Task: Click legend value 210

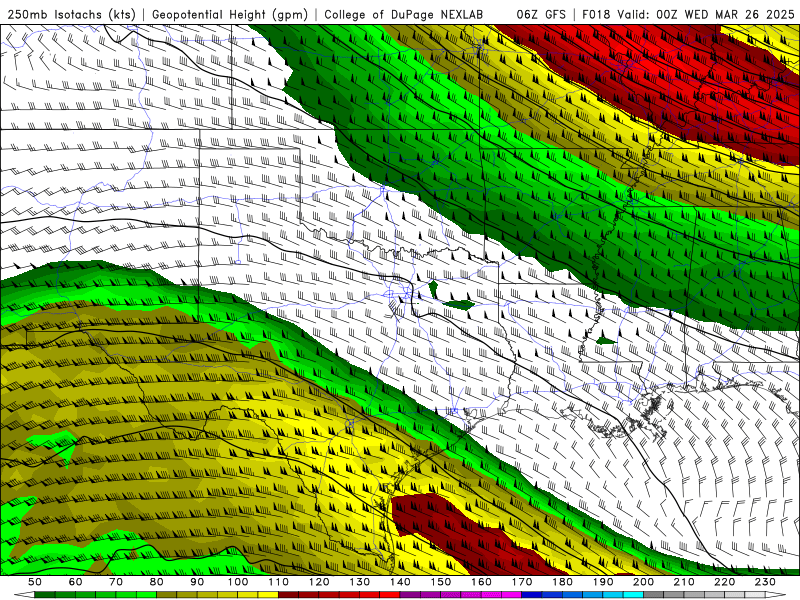Action: tap(684, 582)
